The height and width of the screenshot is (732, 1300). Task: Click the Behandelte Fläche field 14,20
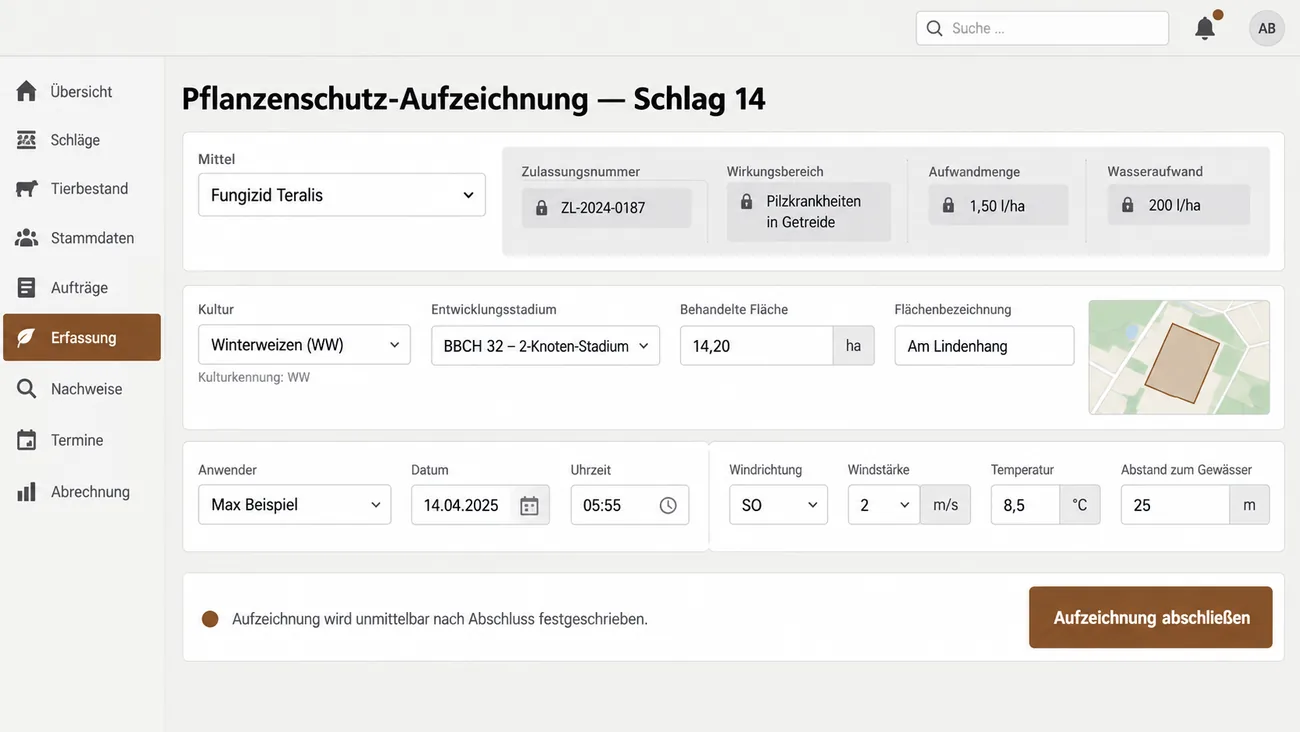pos(756,346)
